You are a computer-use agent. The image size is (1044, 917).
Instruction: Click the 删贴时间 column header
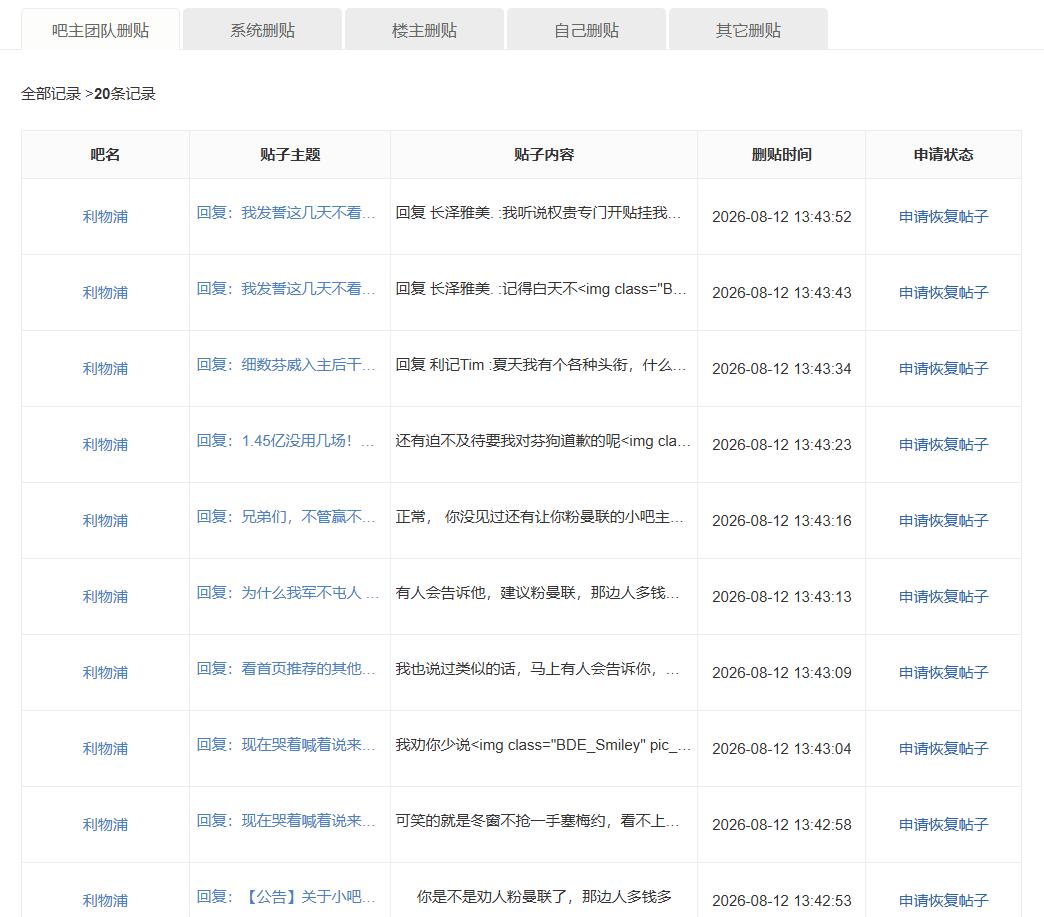tap(782, 154)
